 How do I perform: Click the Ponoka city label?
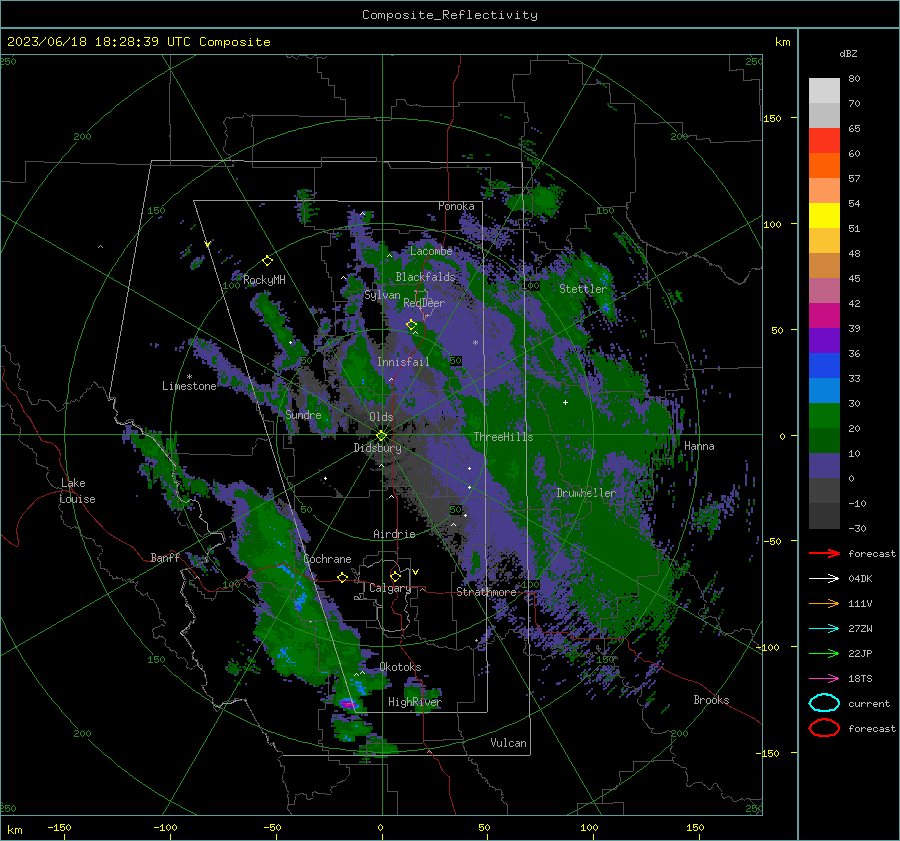point(456,206)
